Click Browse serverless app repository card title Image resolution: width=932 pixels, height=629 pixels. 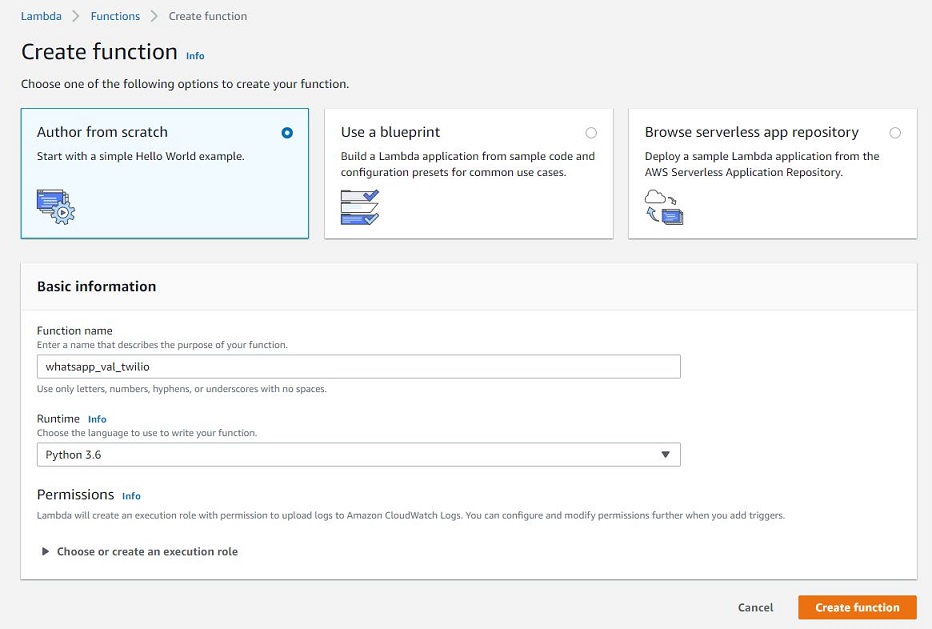point(752,132)
